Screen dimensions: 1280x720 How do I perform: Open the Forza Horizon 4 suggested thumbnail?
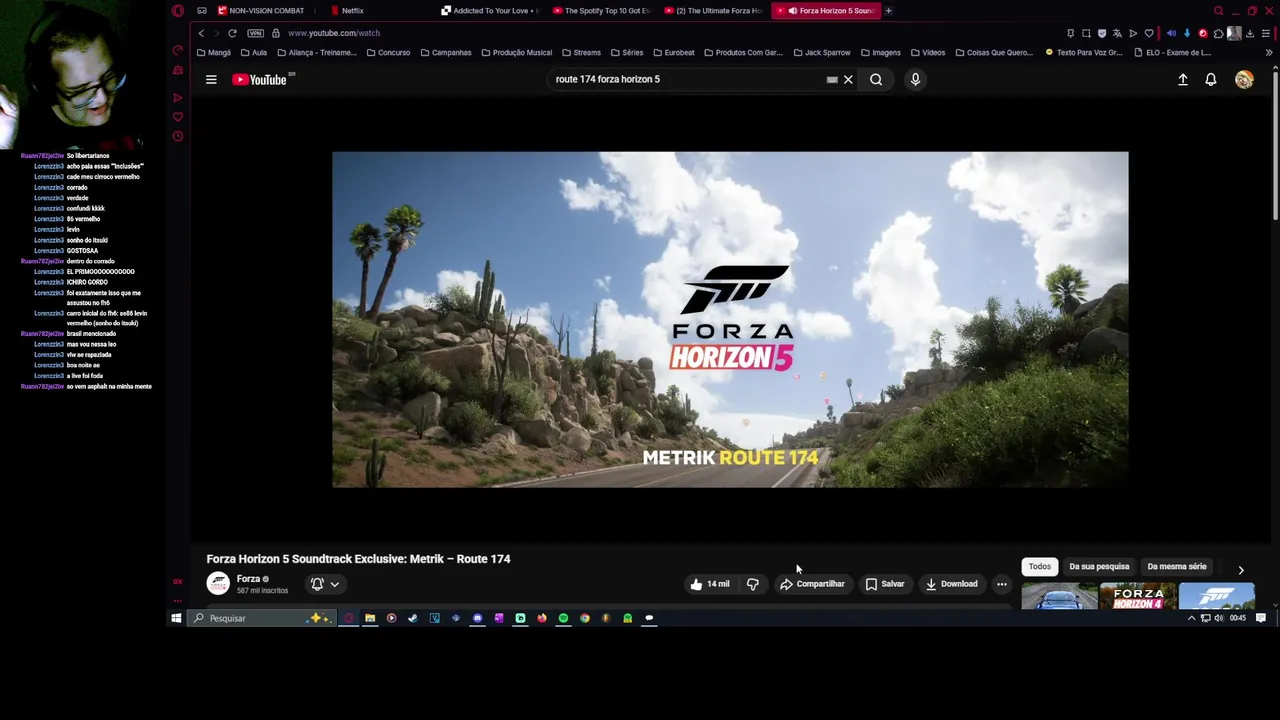[x=1137, y=597]
